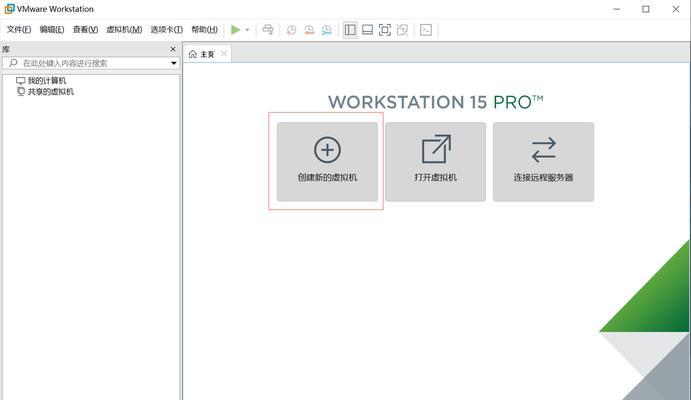Maximize the VMware Workstation window

pyautogui.click(x=646, y=9)
